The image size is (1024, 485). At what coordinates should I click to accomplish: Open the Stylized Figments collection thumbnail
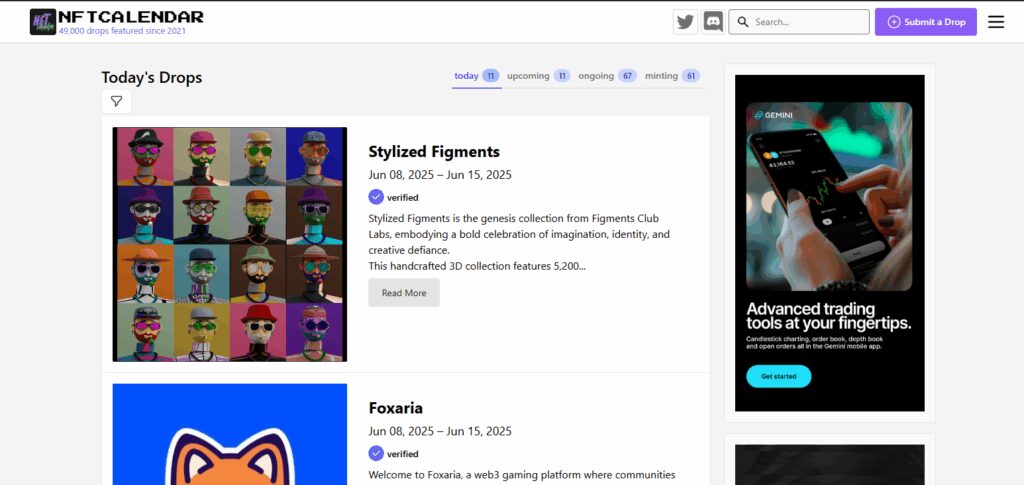[230, 244]
